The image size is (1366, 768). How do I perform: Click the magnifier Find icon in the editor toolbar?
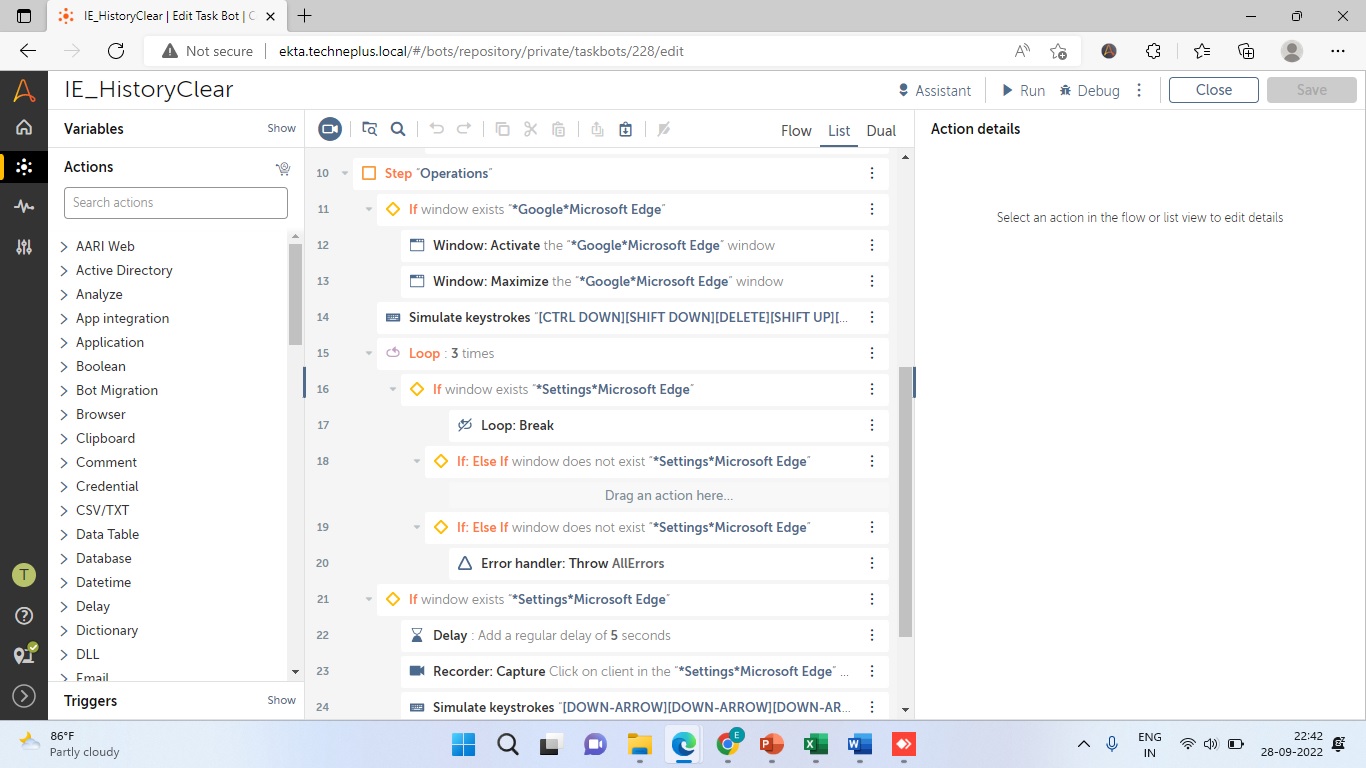(398, 129)
